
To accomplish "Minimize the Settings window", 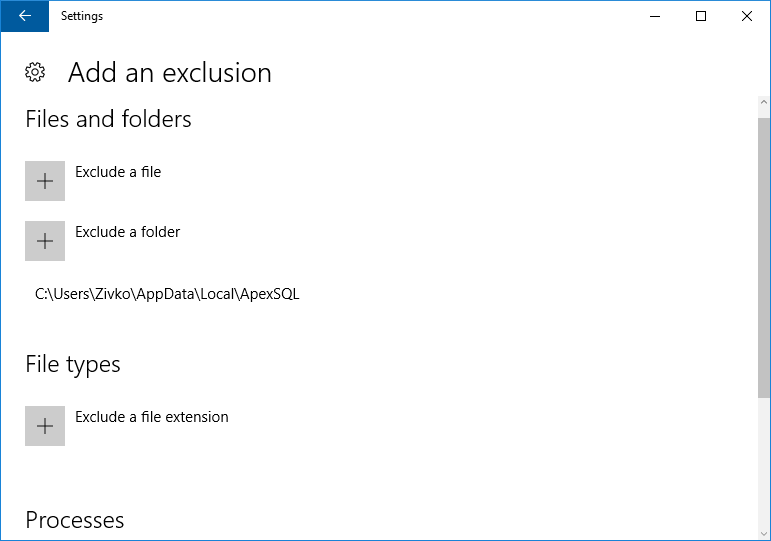I will pos(656,16).
